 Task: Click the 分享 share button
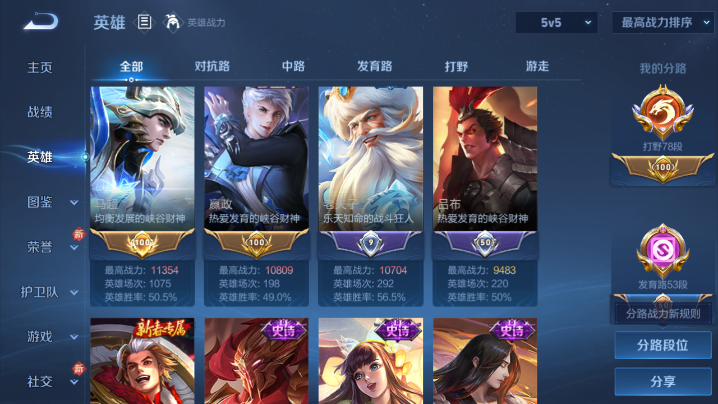[x=663, y=381]
